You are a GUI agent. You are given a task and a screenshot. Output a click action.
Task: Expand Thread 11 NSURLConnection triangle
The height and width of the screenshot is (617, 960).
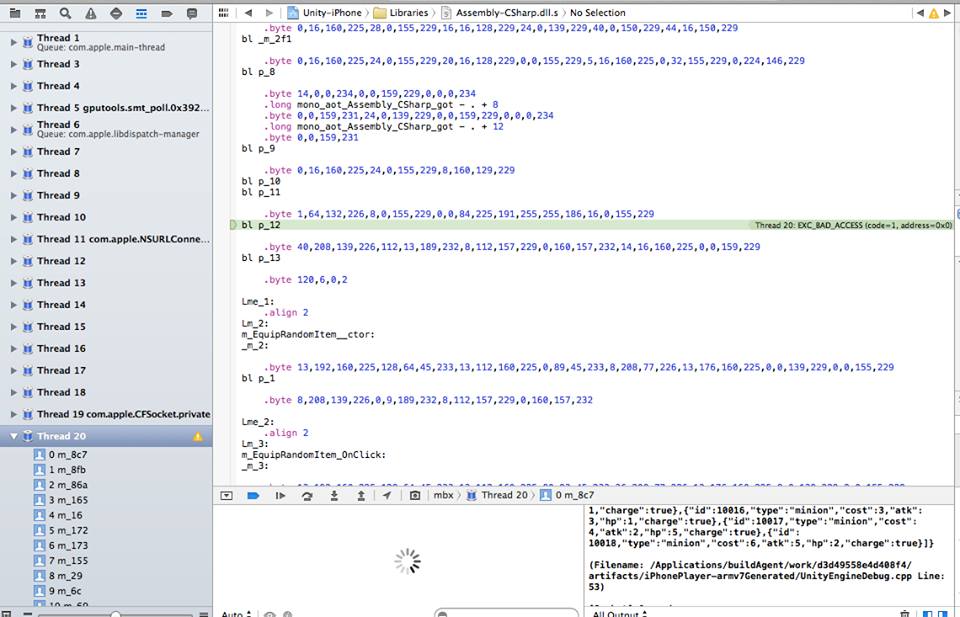coord(13,239)
